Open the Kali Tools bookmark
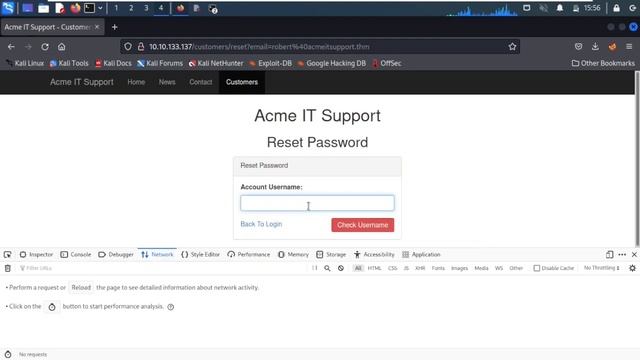 (x=69, y=63)
